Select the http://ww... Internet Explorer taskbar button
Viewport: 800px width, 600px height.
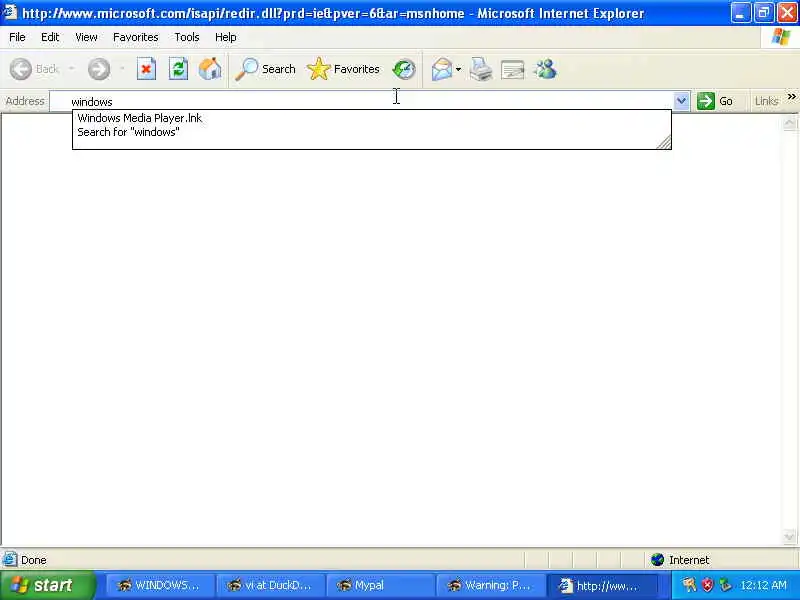(x=601, y=585)
